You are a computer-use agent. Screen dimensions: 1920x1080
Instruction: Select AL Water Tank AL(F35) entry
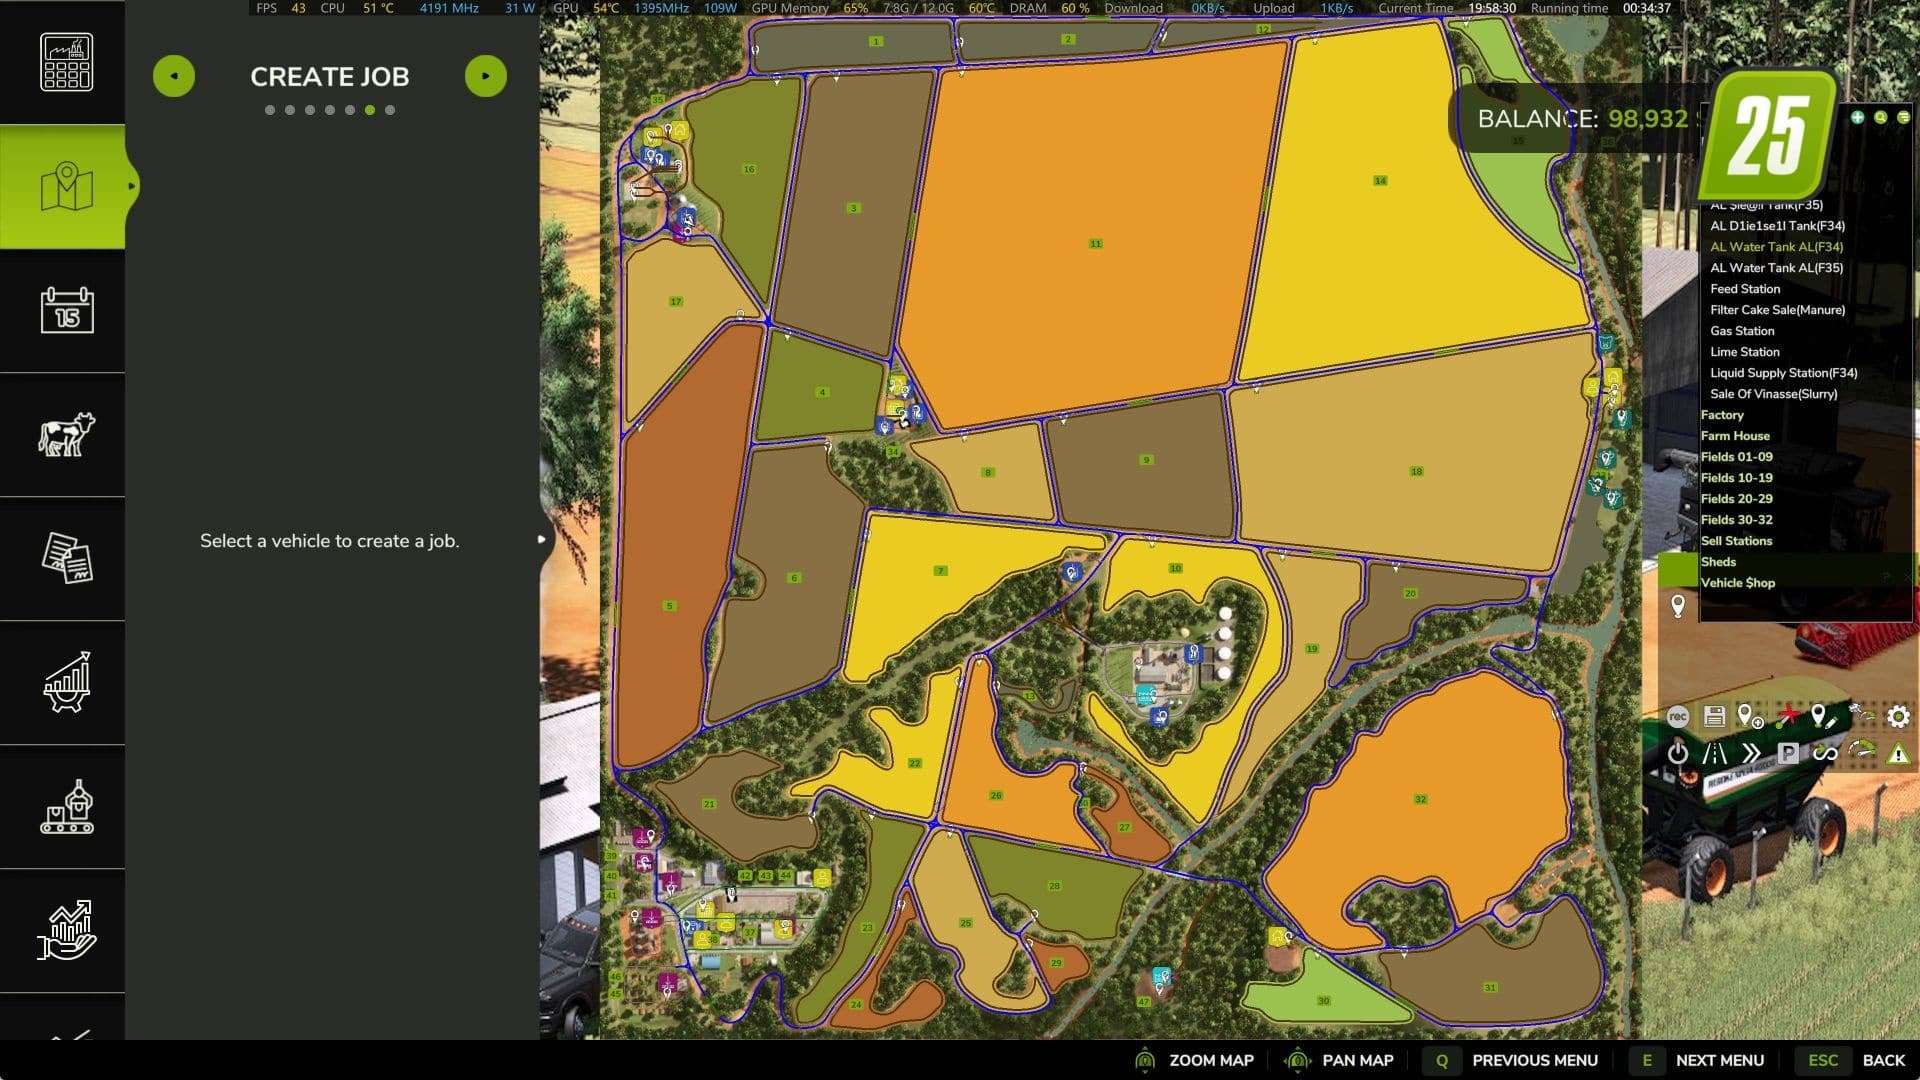1776,268
